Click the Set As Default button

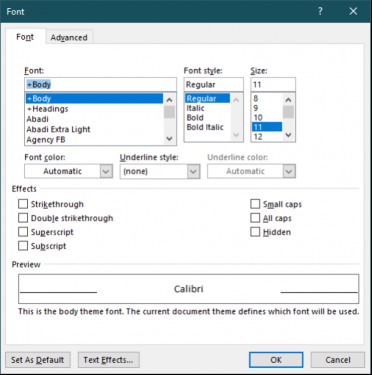point(38,360)
